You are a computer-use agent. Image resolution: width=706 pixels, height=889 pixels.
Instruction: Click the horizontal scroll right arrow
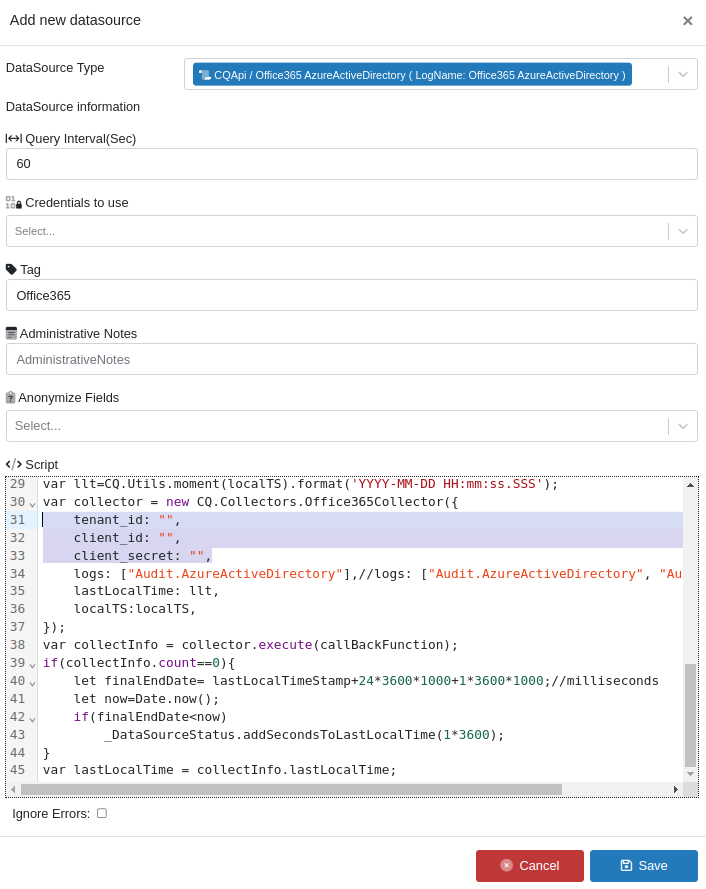676,789
